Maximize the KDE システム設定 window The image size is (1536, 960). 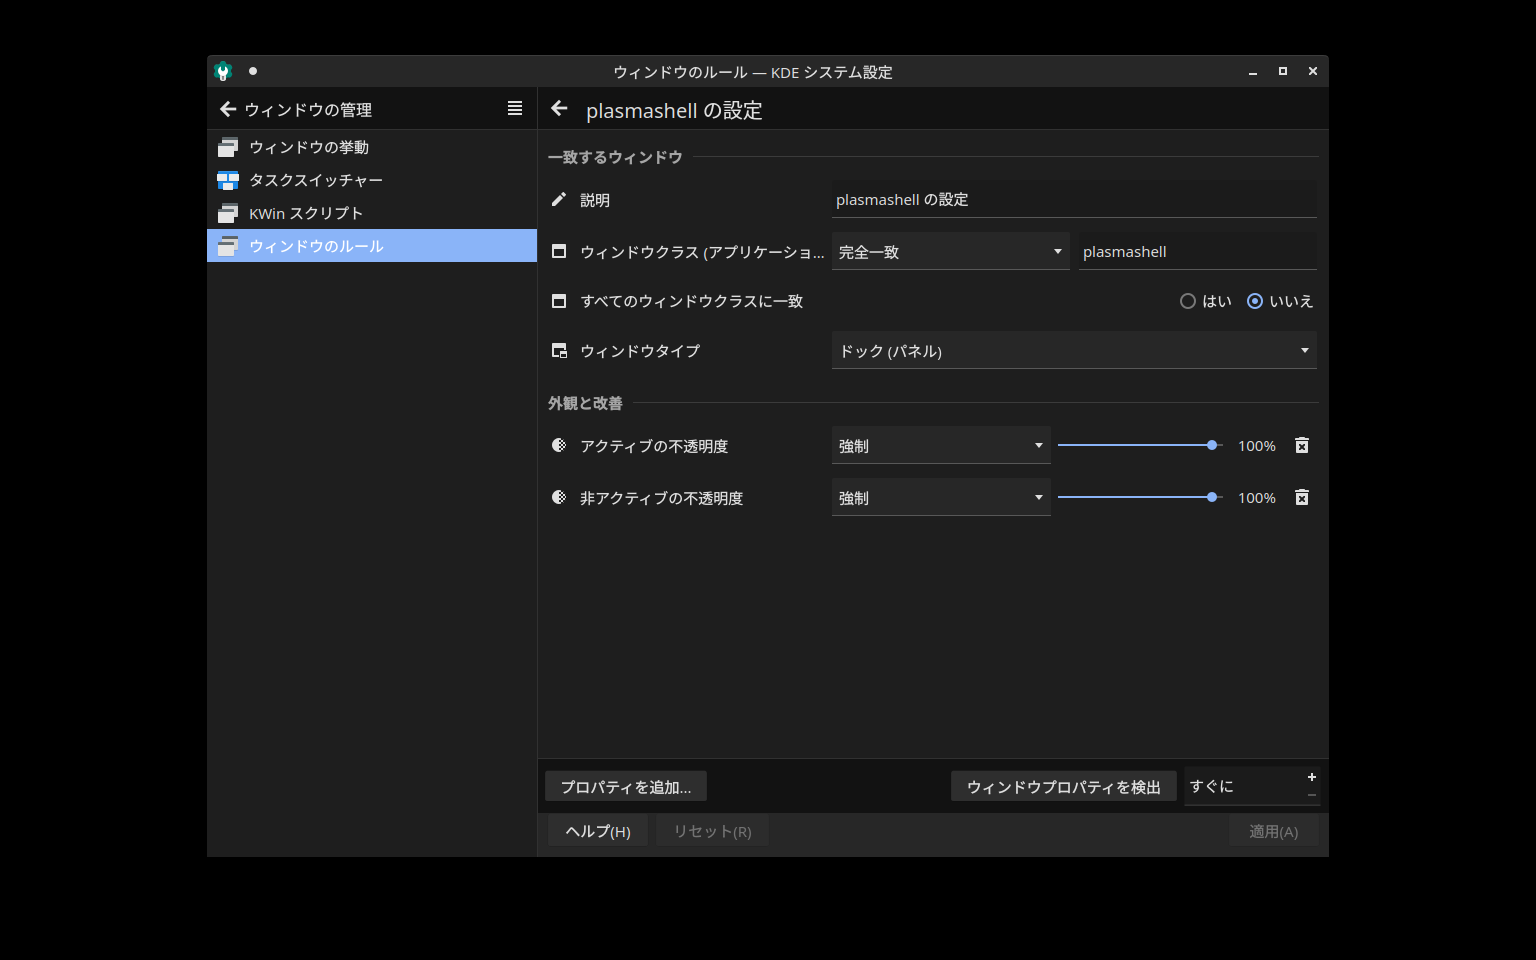coord(1283,72)
